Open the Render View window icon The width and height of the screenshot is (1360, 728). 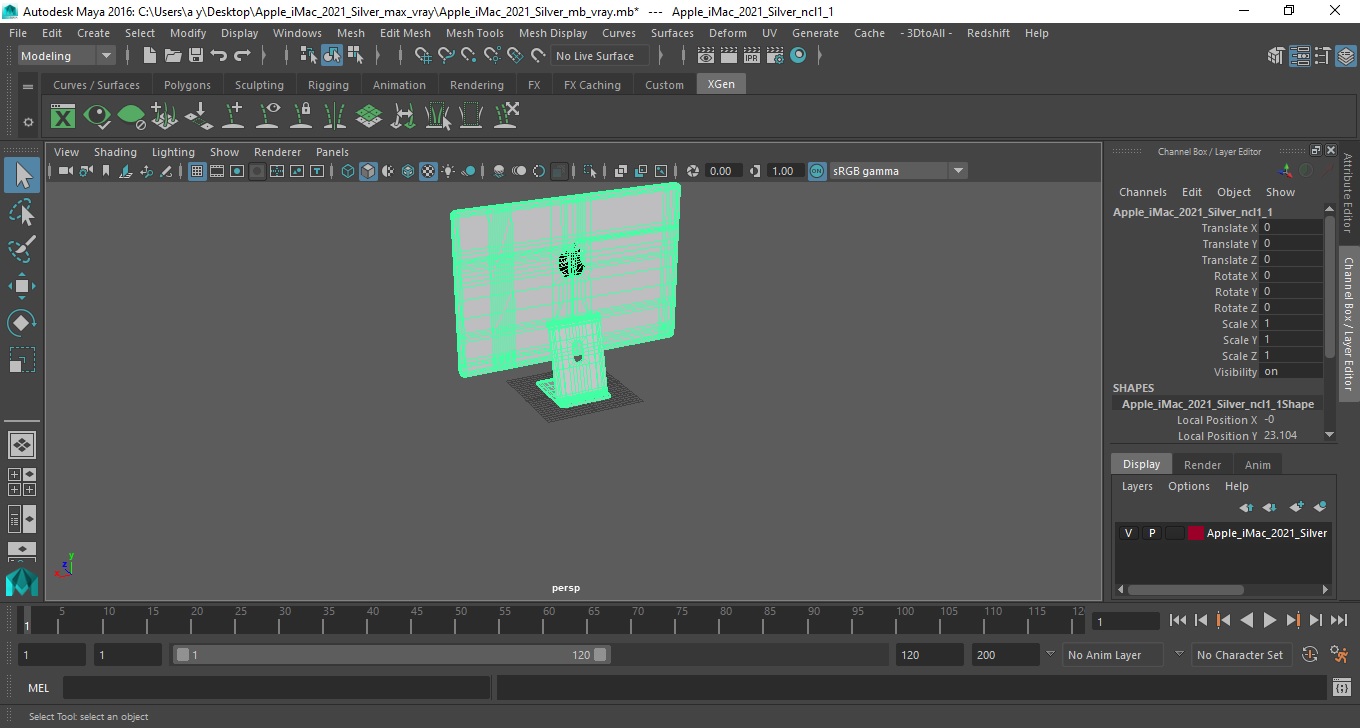[706, 56]
